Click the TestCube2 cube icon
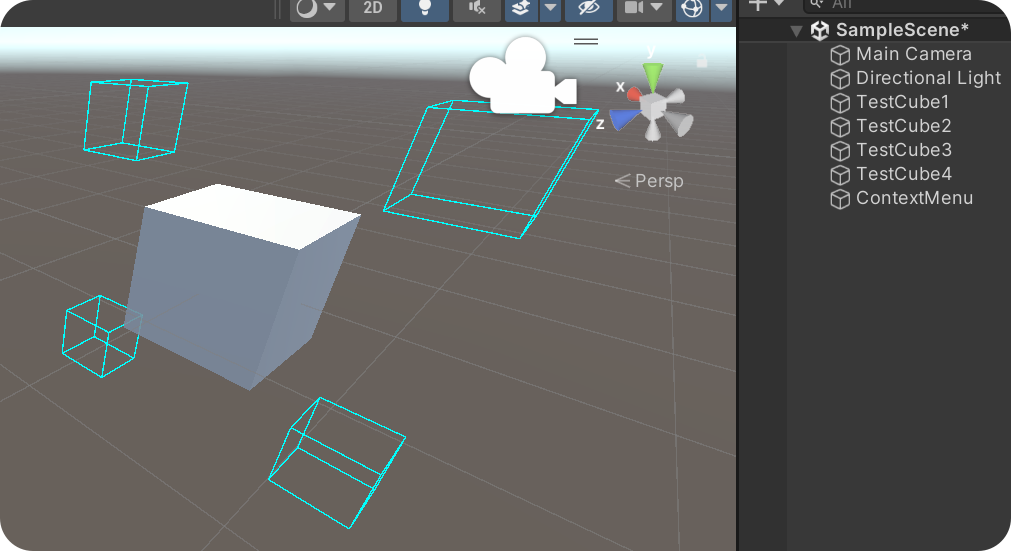Screen dimensions: 1011x551 840,127
